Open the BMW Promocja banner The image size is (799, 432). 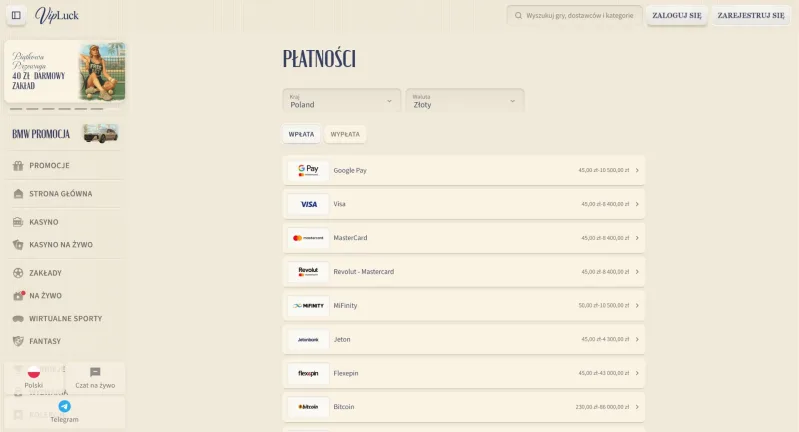[x=65, y=134]
